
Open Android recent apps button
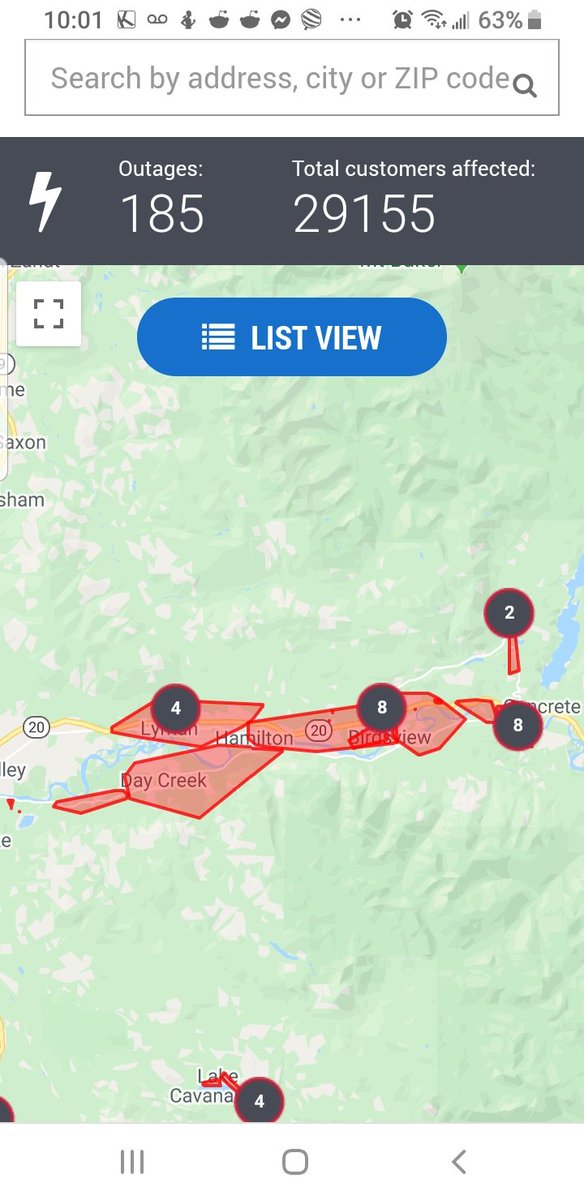132,1161
